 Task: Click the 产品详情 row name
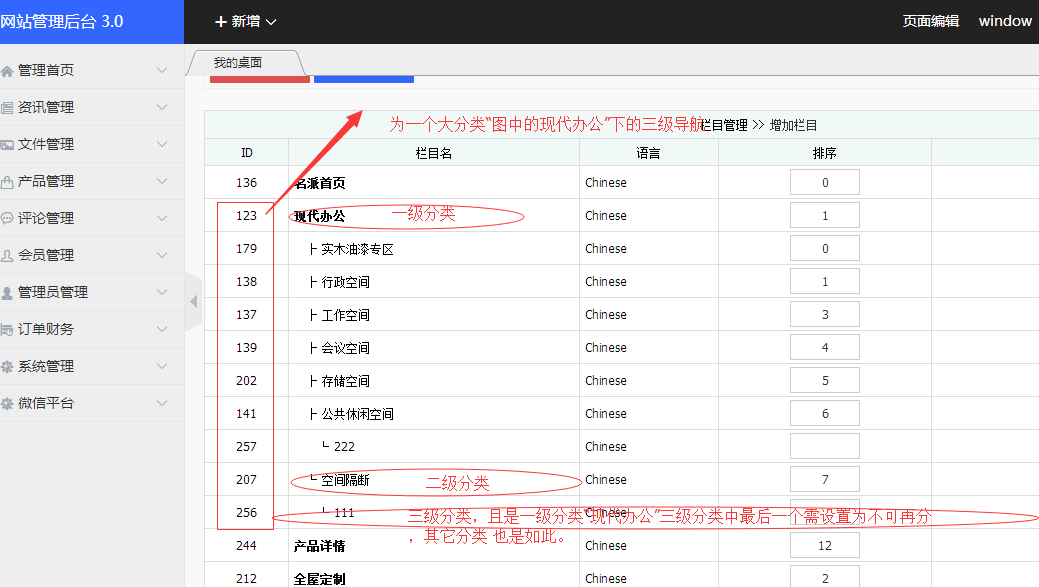319,546
